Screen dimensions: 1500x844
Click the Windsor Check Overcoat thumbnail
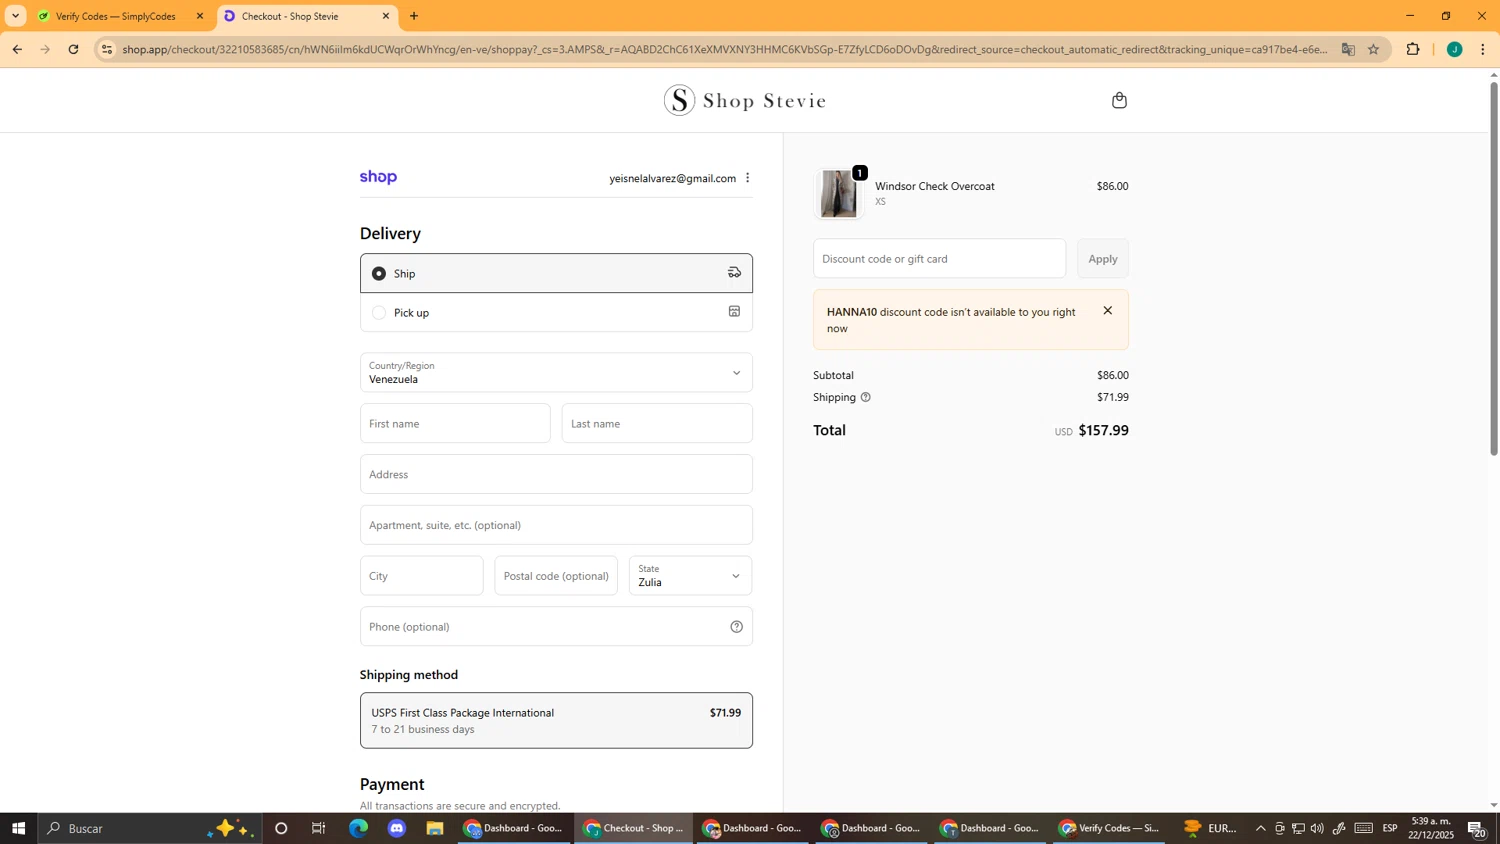click(x=838, y=194)
